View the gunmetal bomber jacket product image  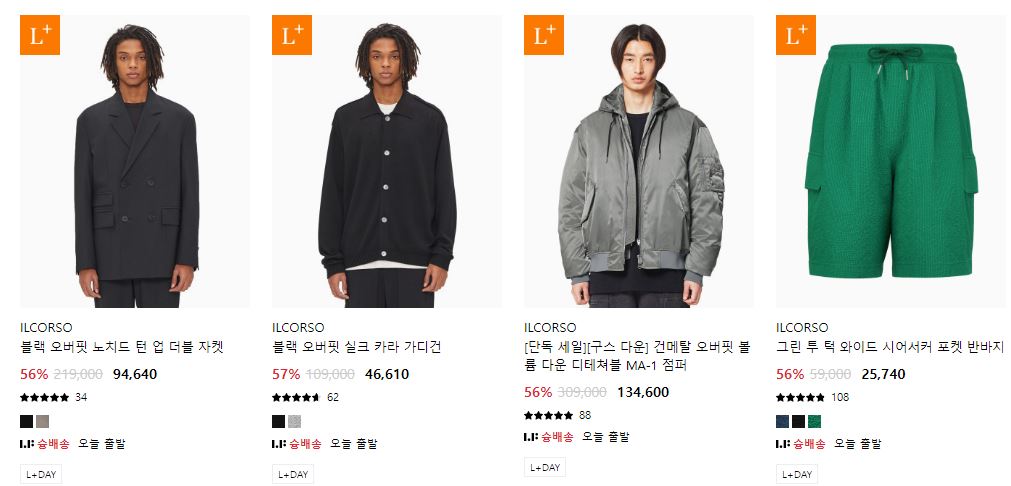[638, 161]
